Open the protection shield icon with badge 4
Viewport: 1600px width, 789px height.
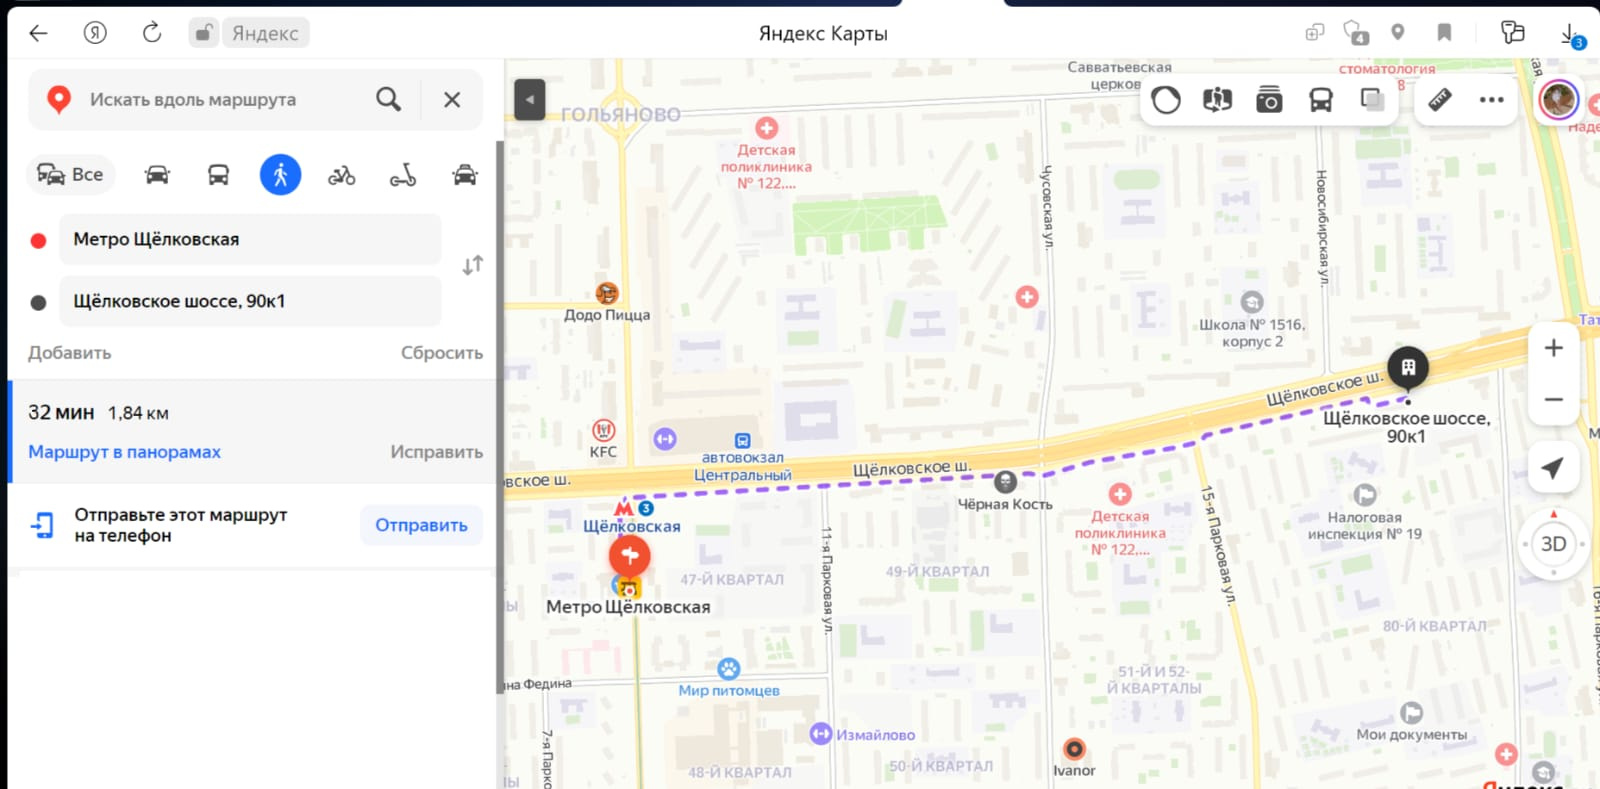click(x=1355, y=33)
